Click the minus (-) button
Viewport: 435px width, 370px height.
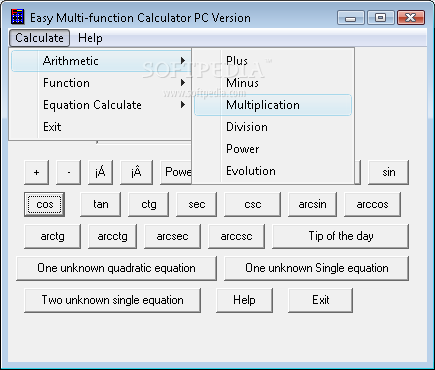pyautogui.click(x=69, y=172)
